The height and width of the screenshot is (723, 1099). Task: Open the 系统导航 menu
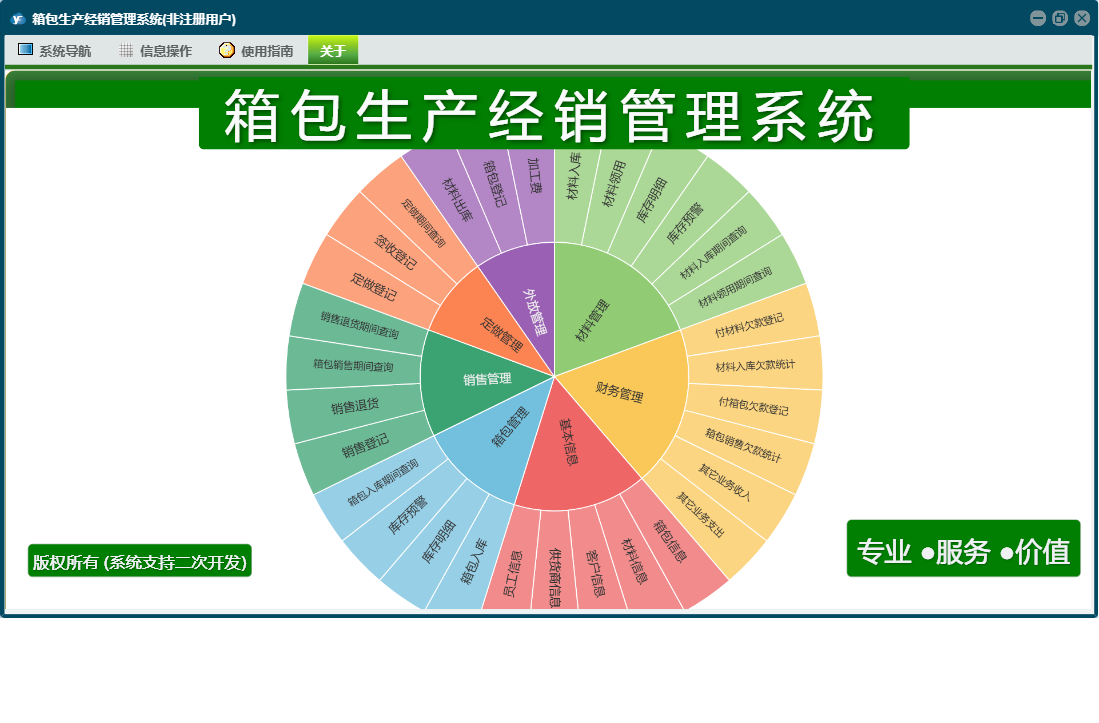55,50
